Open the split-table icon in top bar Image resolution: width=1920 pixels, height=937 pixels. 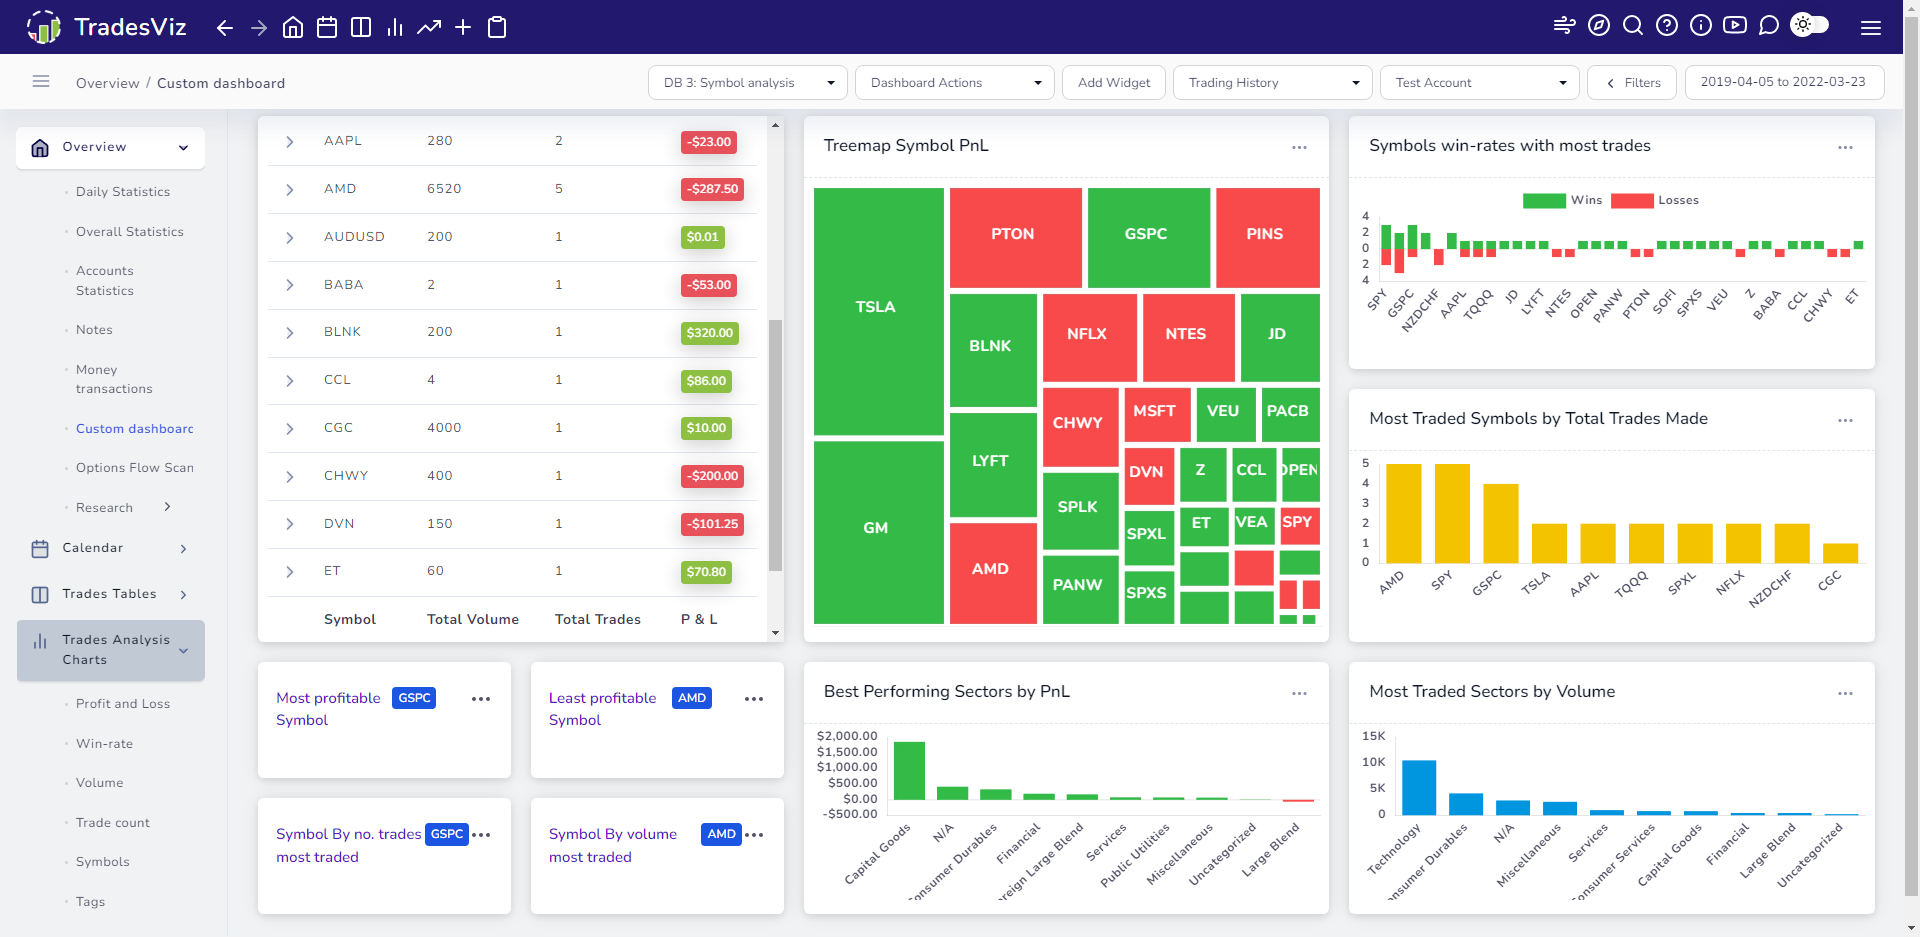(x=361, y=28)
